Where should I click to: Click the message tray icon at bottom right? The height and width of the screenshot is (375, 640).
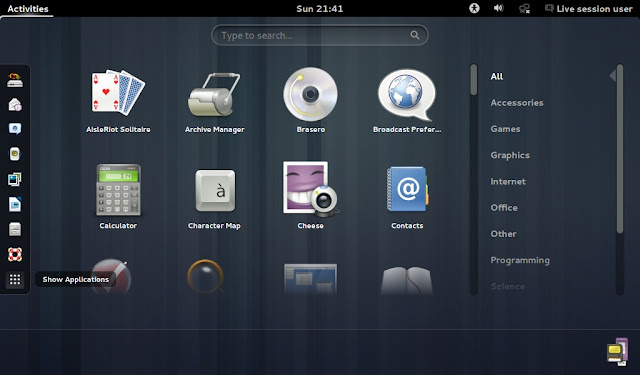[x=618, y=352]
